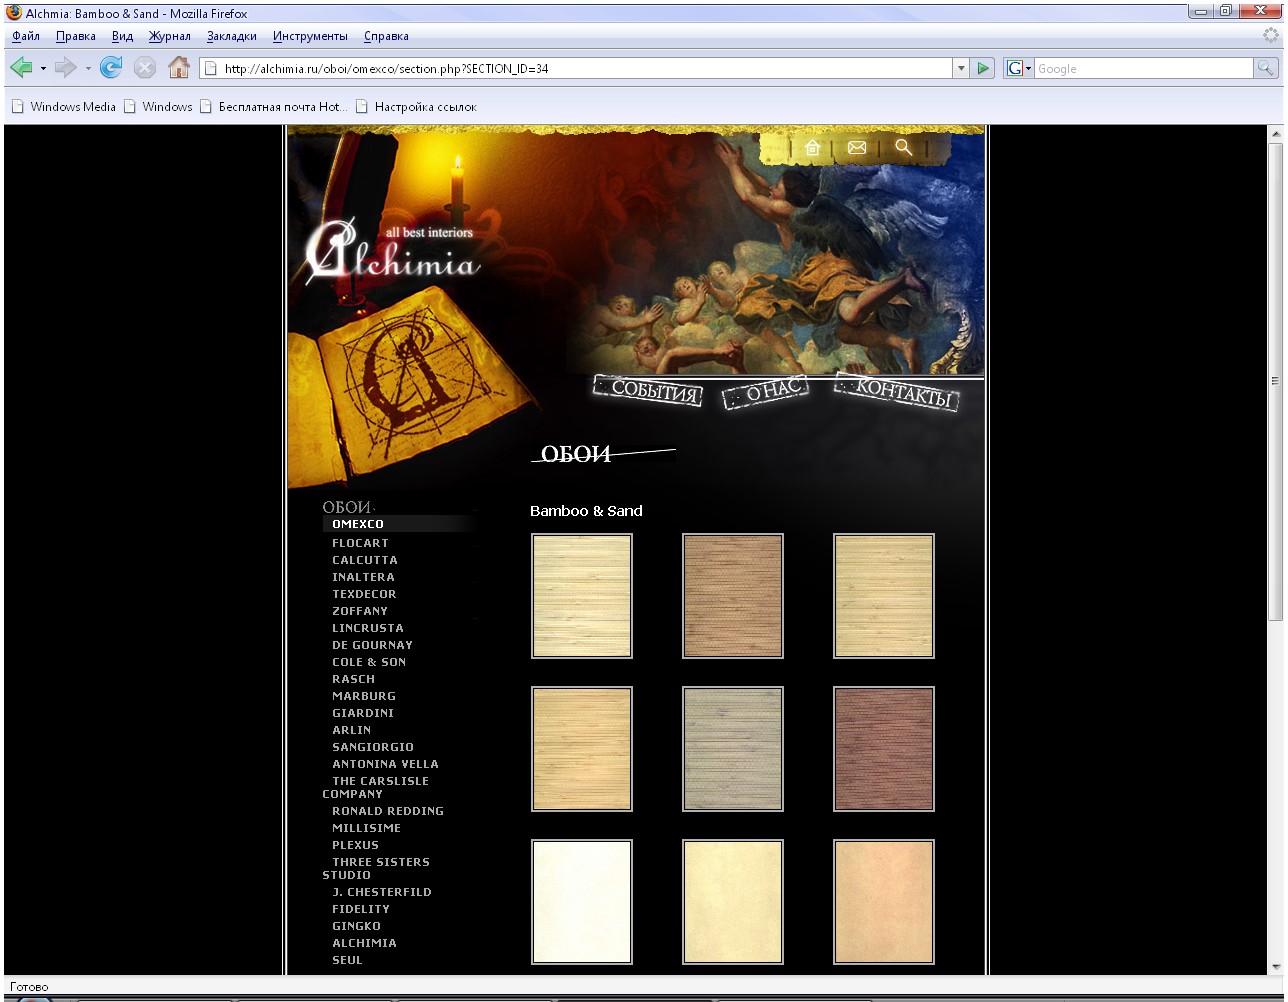The image size is (1288, 1002).
Task: Click the page's vertical scrollbar thumb
Action: tap(1275, 380)
